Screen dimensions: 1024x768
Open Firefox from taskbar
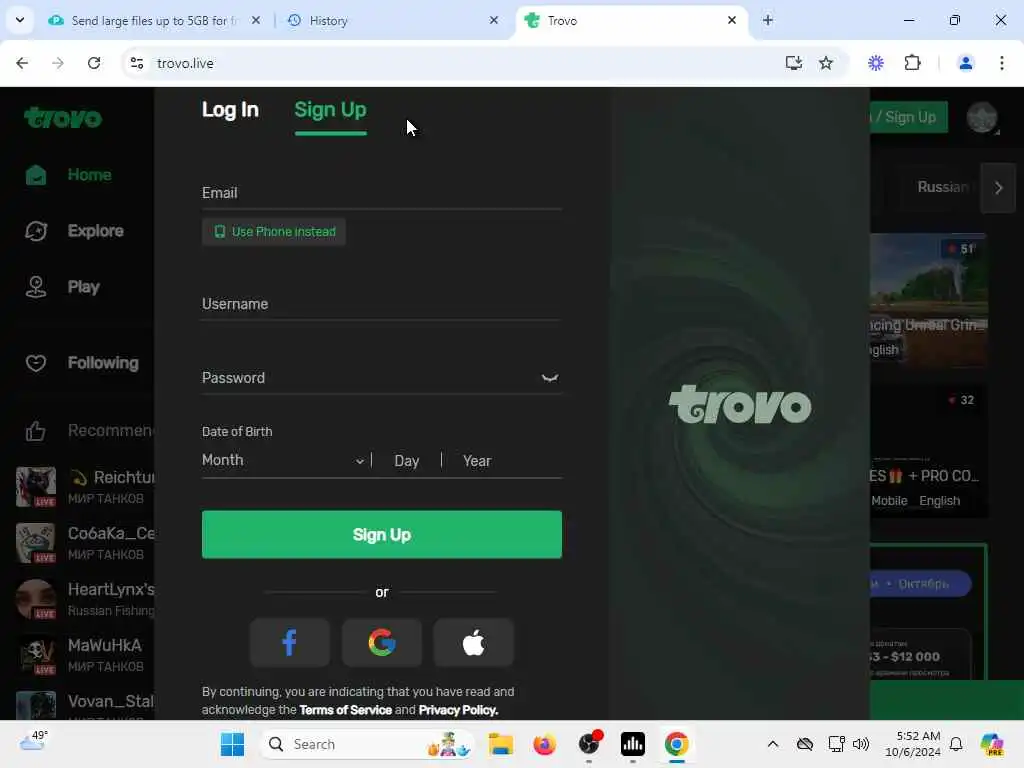click(x=545, y=744)
